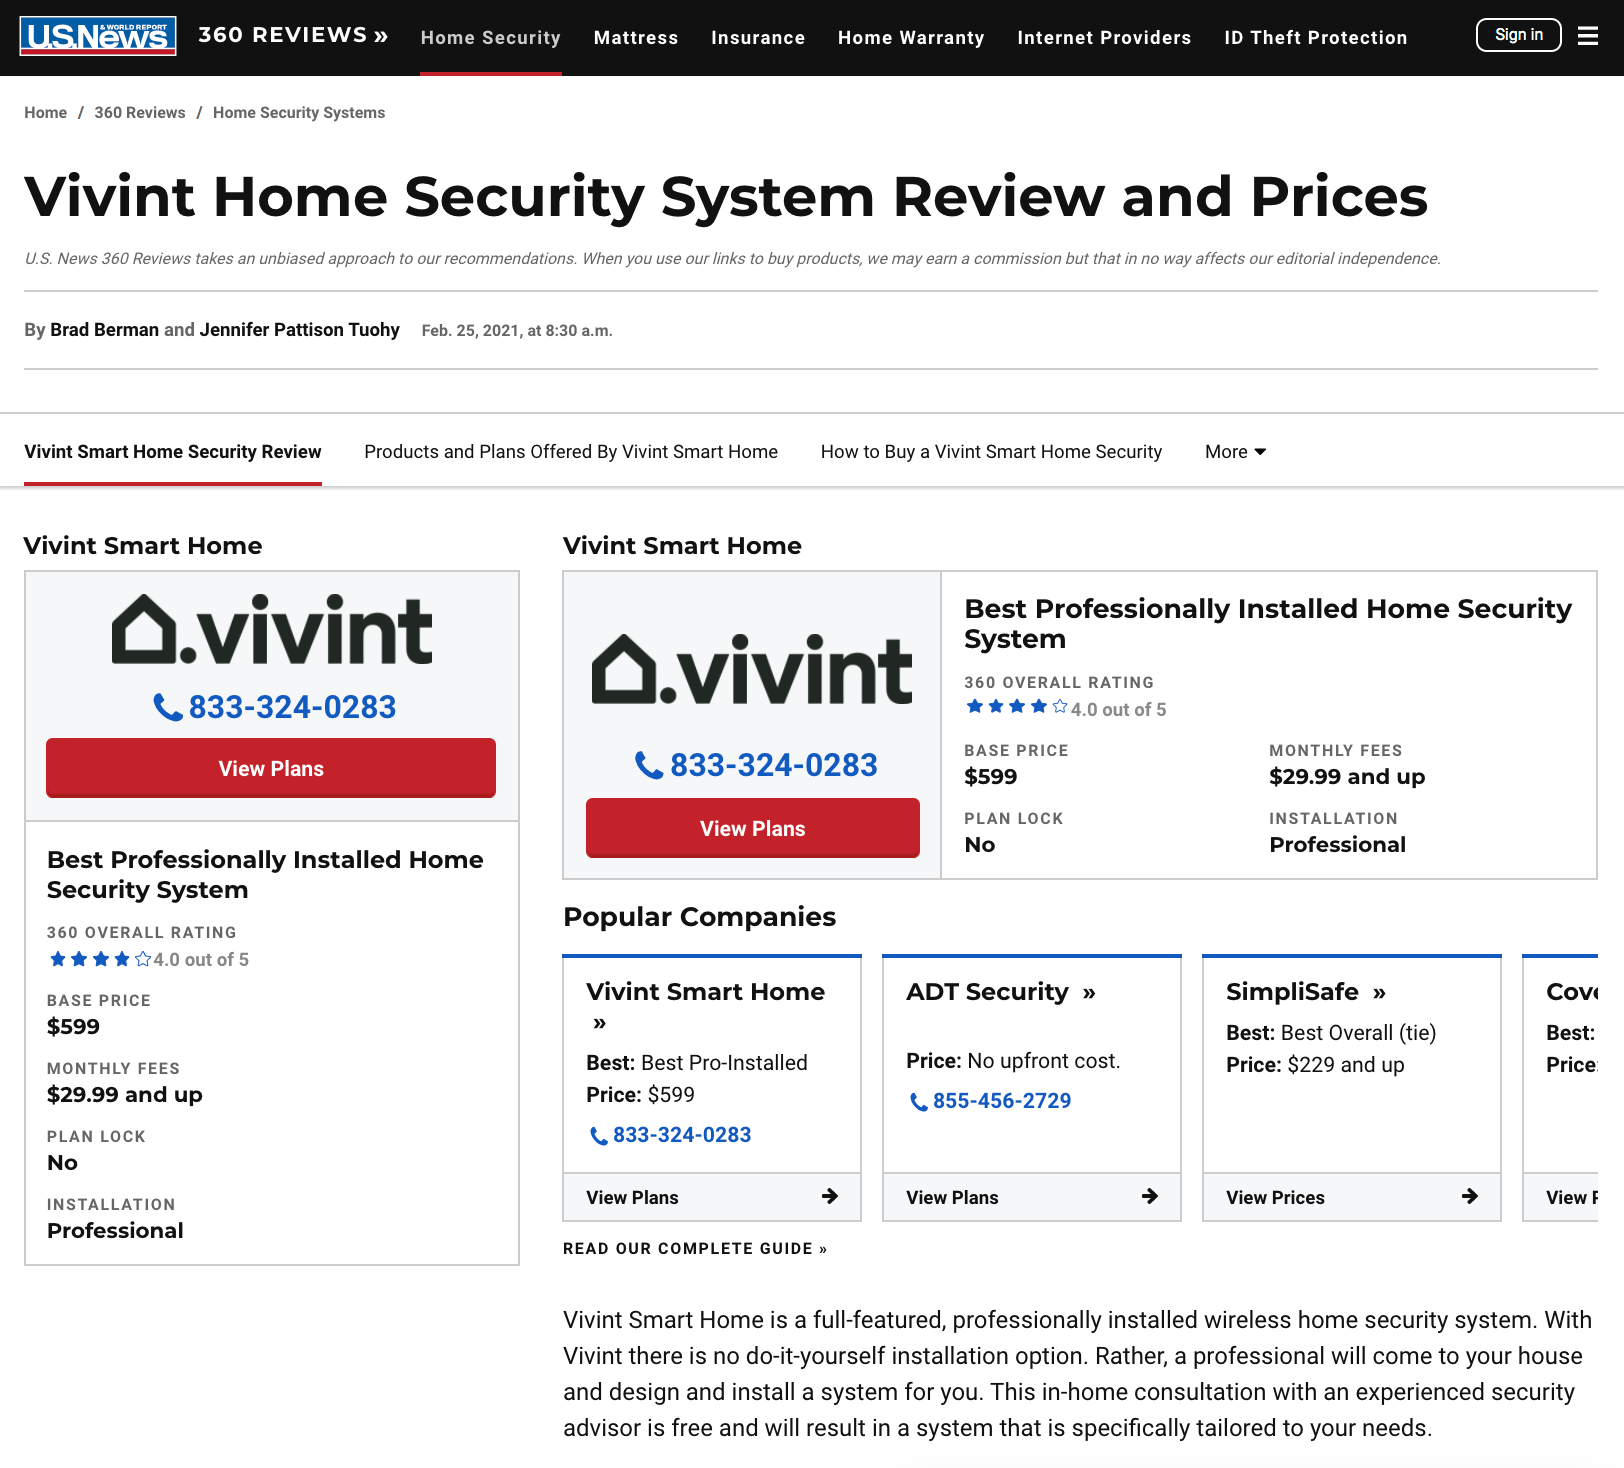
Task: Call 833-324-0283 from the left card
Action: click(292, 707)
